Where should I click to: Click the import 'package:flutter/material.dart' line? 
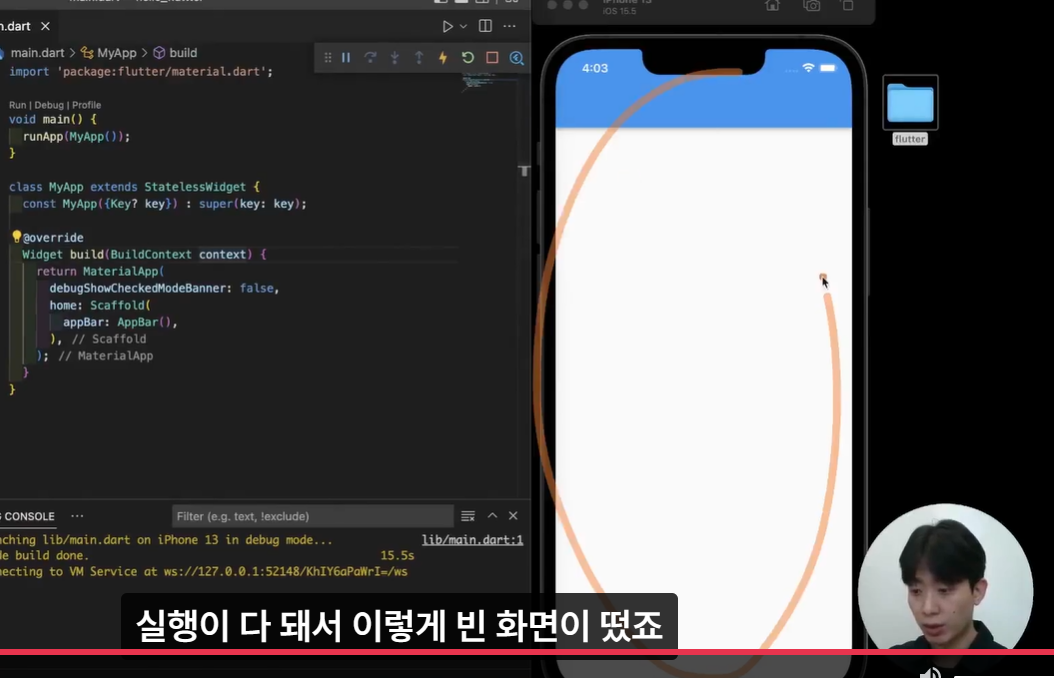coord(141,71)
